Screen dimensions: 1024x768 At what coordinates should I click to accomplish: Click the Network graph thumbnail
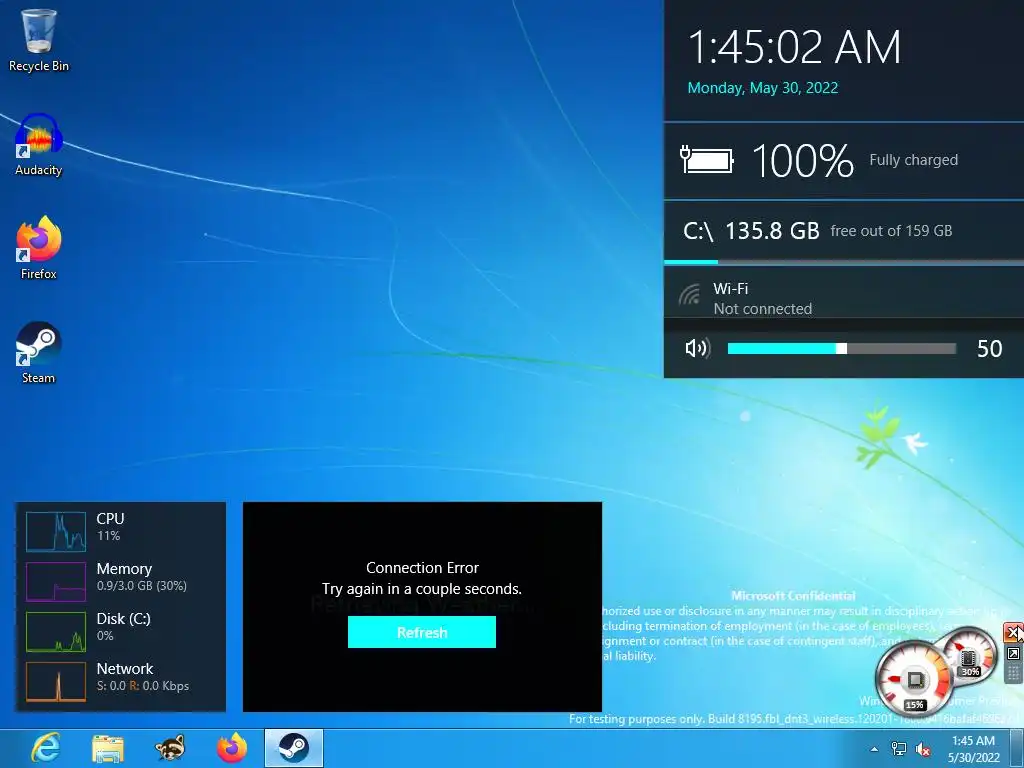point(56,681)
